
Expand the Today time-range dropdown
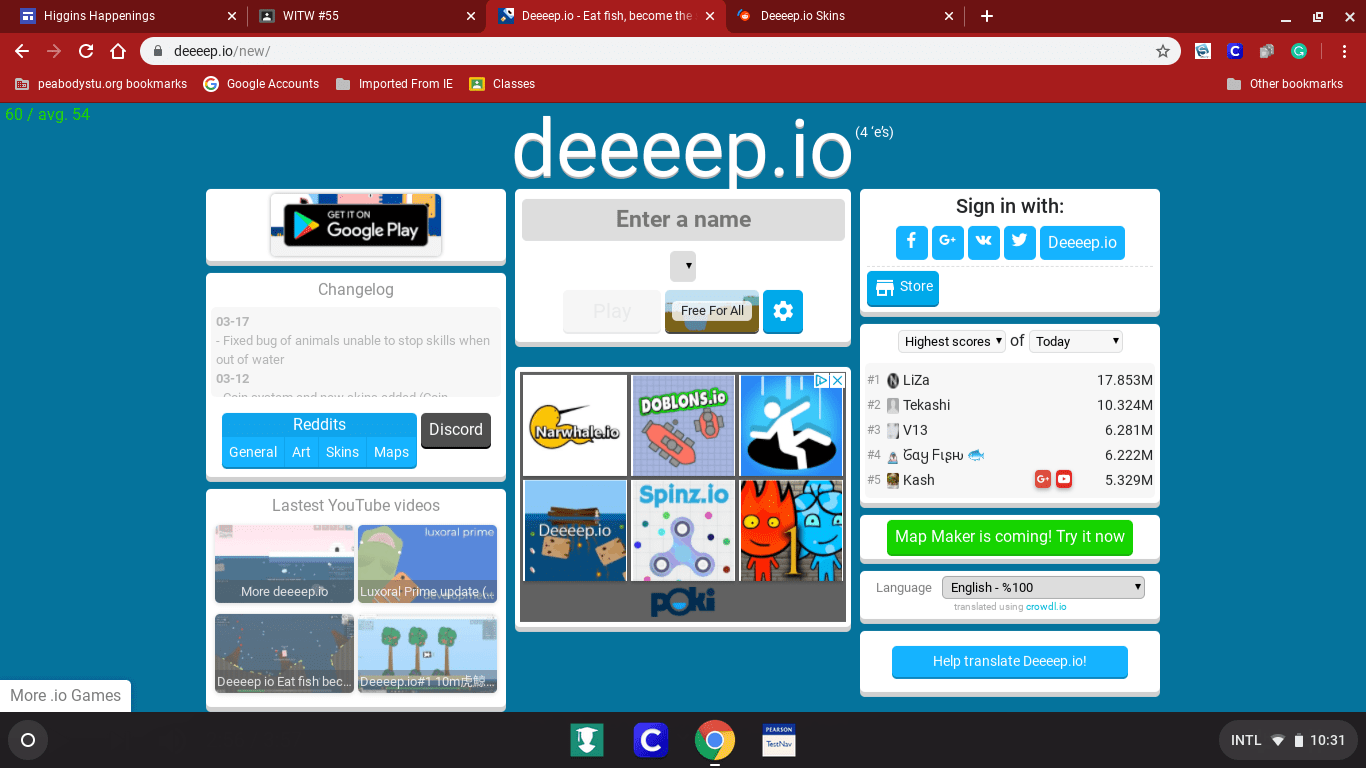pyautogui.click(x=1076, y=341)
